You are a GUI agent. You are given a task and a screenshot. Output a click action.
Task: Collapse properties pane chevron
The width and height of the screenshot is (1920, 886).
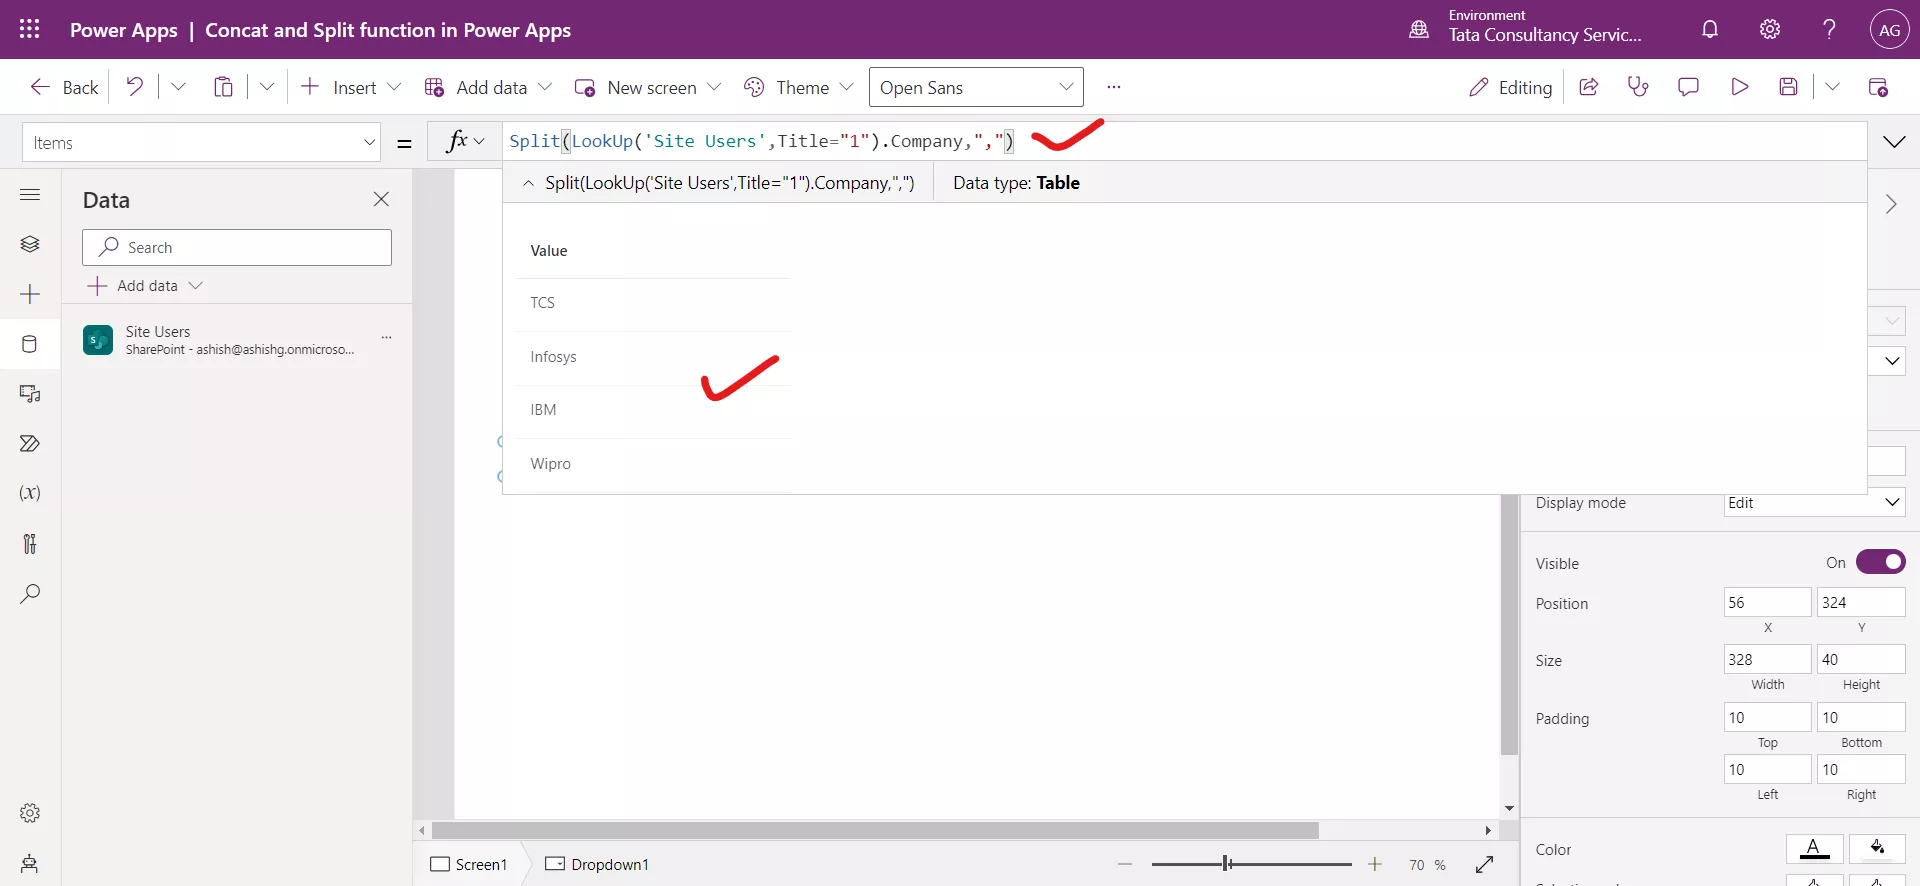(x=1891, y=204)
